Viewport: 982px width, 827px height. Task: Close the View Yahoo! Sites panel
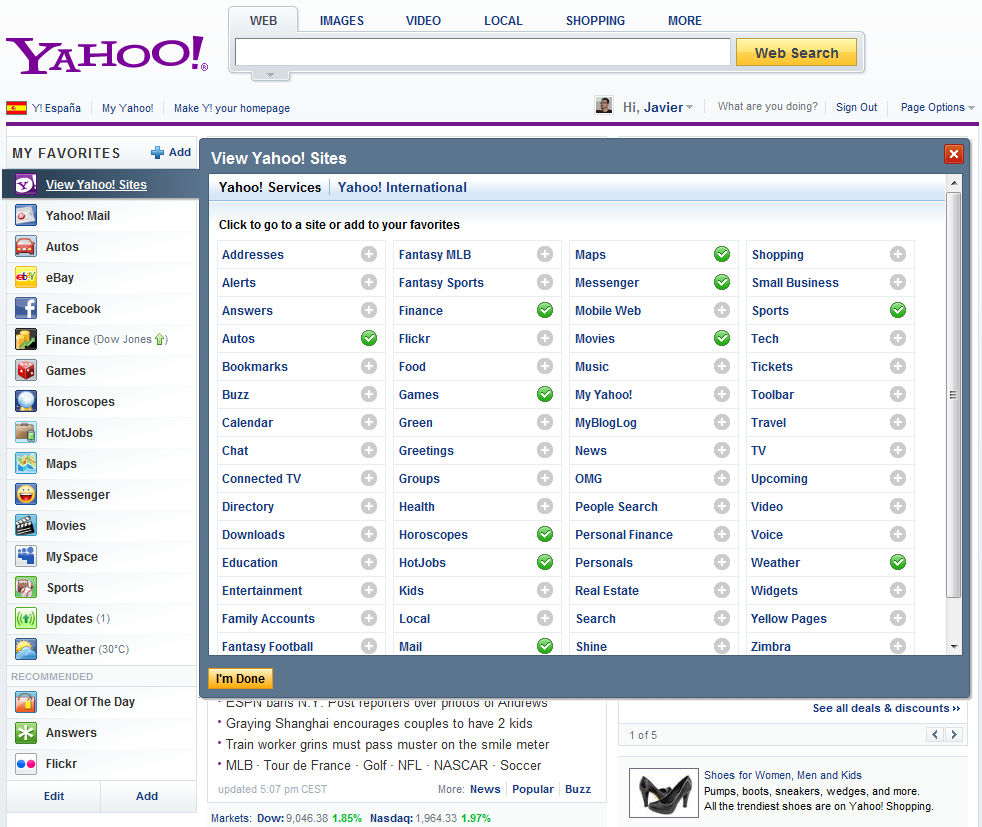point(953,154)
